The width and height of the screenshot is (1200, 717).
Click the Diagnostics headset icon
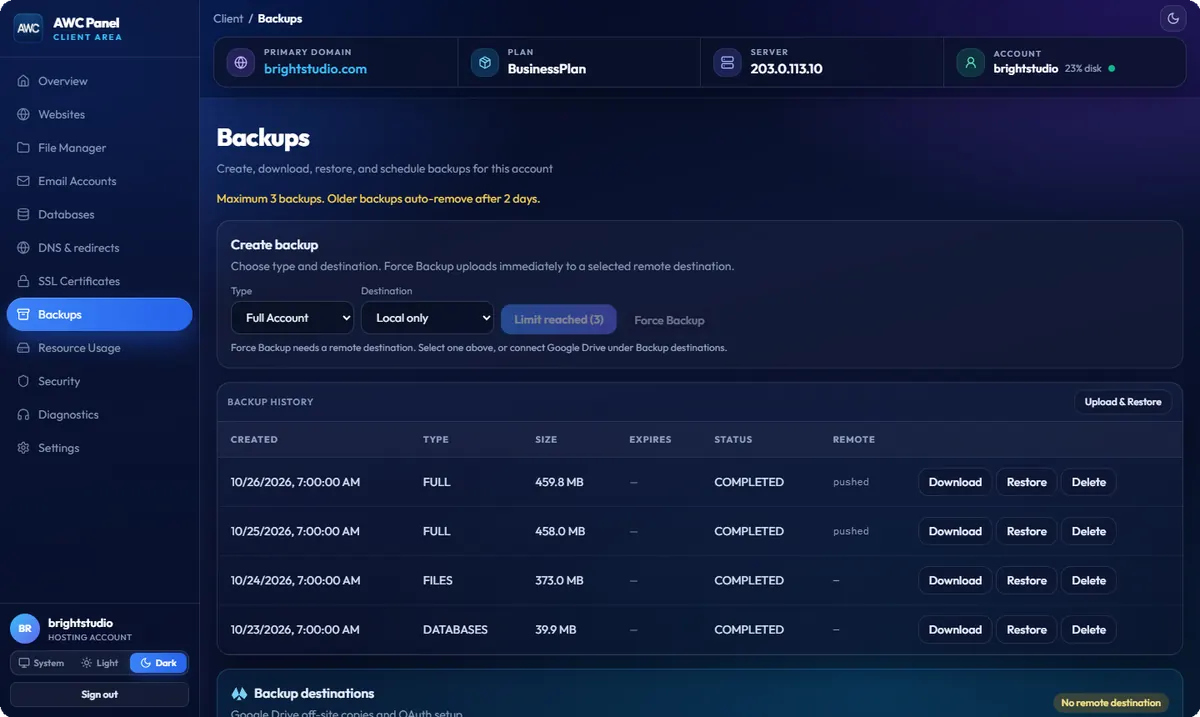(x=24, y=414)
